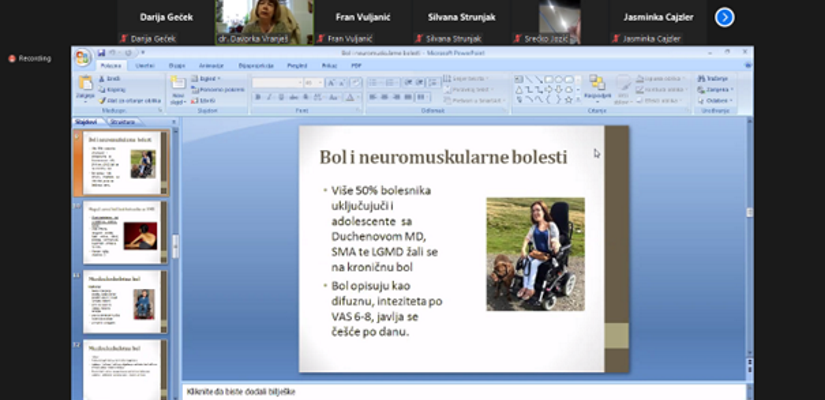Open the columns button in paragraph group
The height and width of the screenshot is (400, 825).
coord(422,97)
